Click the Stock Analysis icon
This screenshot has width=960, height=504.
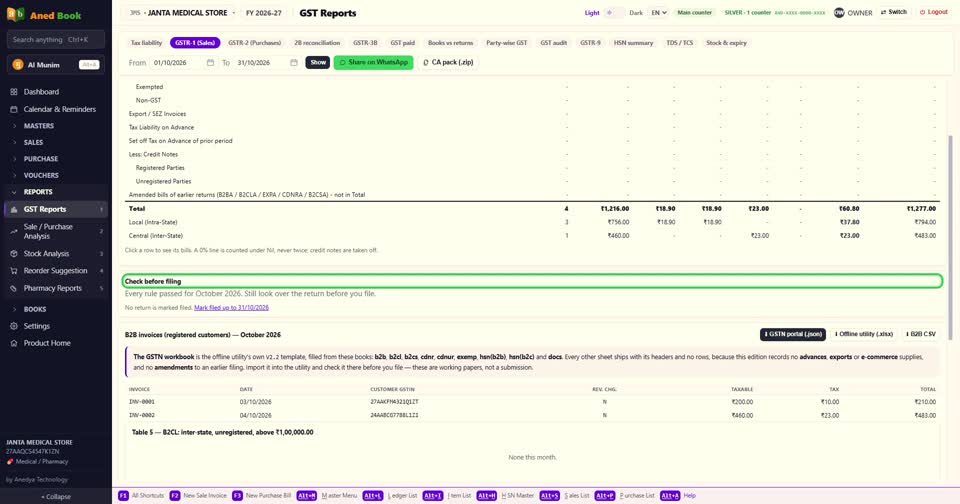tap(13, 254)
